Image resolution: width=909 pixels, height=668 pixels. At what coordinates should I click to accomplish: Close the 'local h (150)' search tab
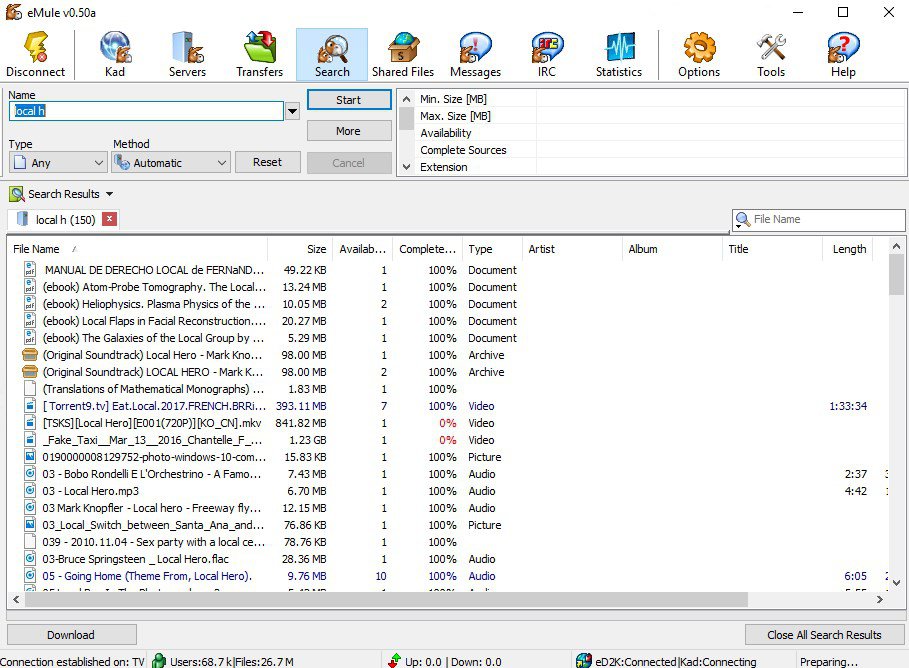110,219
